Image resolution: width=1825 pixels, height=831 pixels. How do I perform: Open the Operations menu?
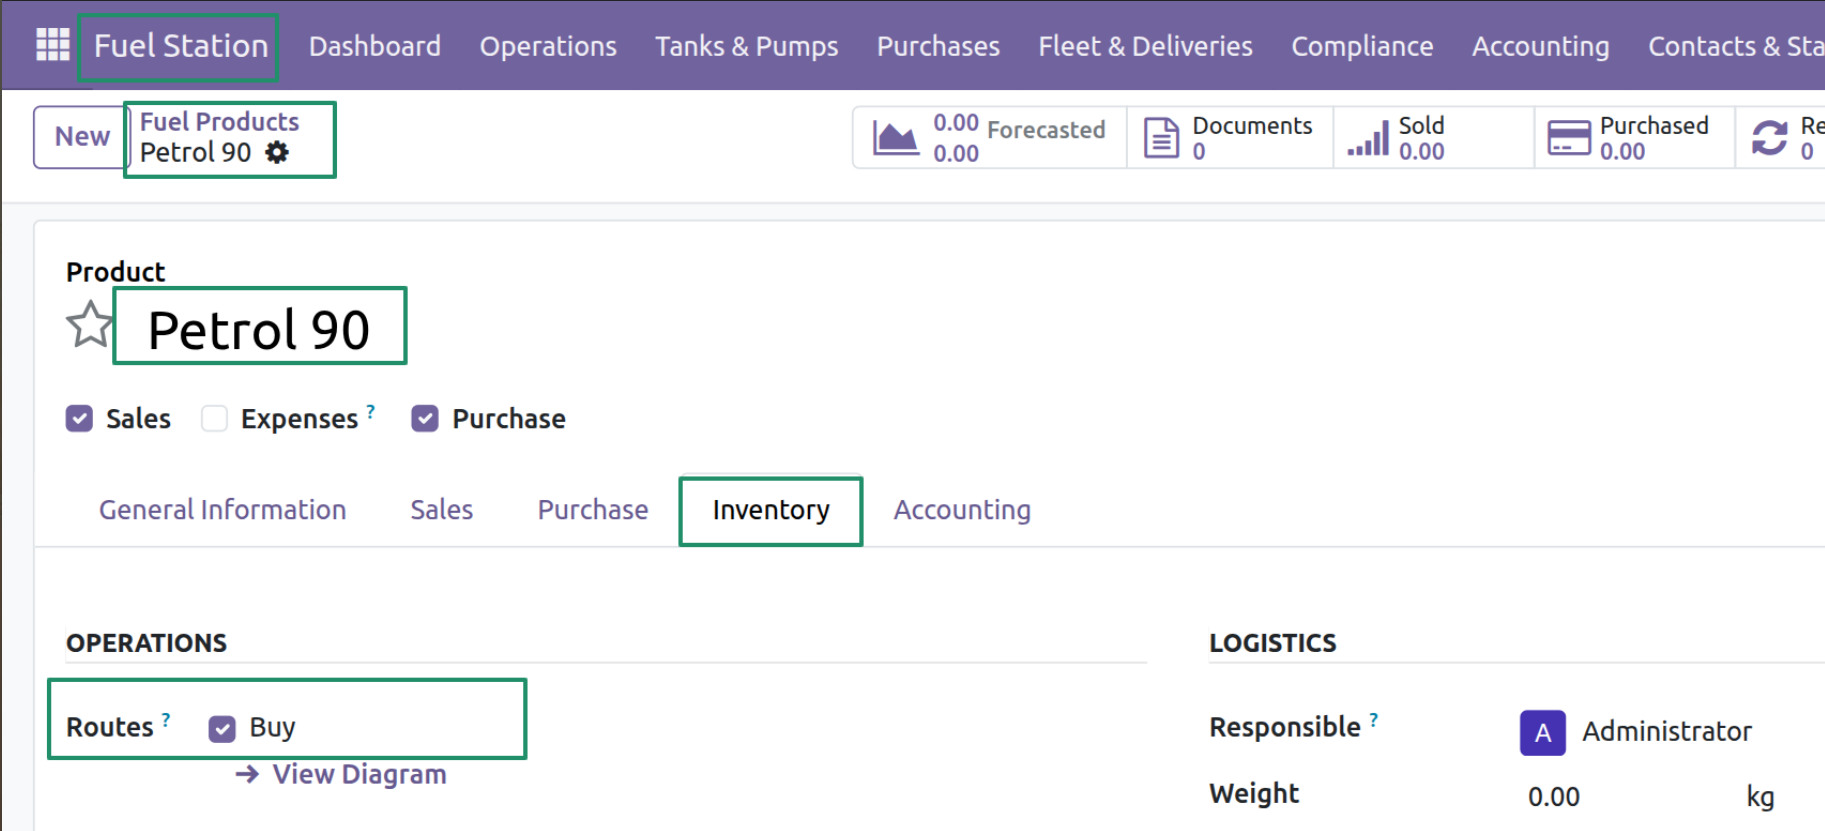tap(548, 46)
